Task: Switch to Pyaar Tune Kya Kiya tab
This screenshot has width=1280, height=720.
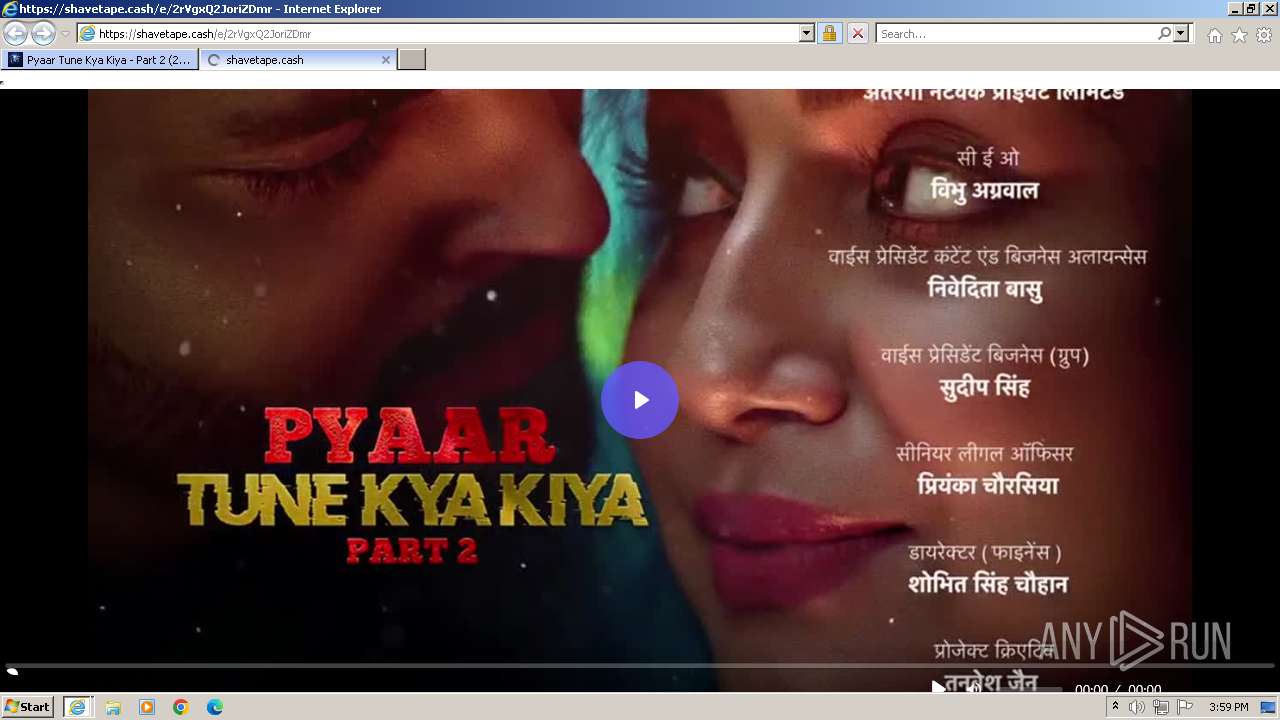Action: pyautogui.click(x=100, y=60)
